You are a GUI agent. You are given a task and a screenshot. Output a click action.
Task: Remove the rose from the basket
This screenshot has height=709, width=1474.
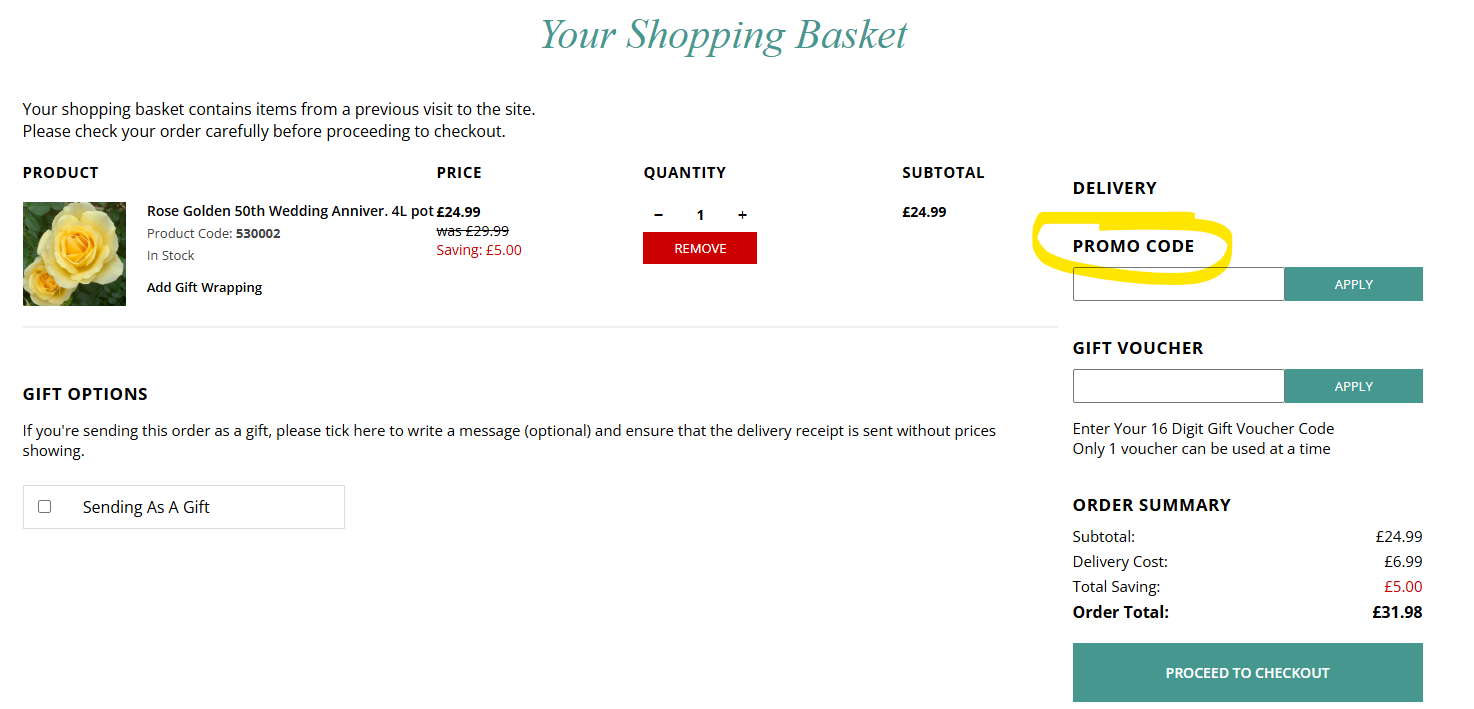pyautogui.click(x=700, y=248)
